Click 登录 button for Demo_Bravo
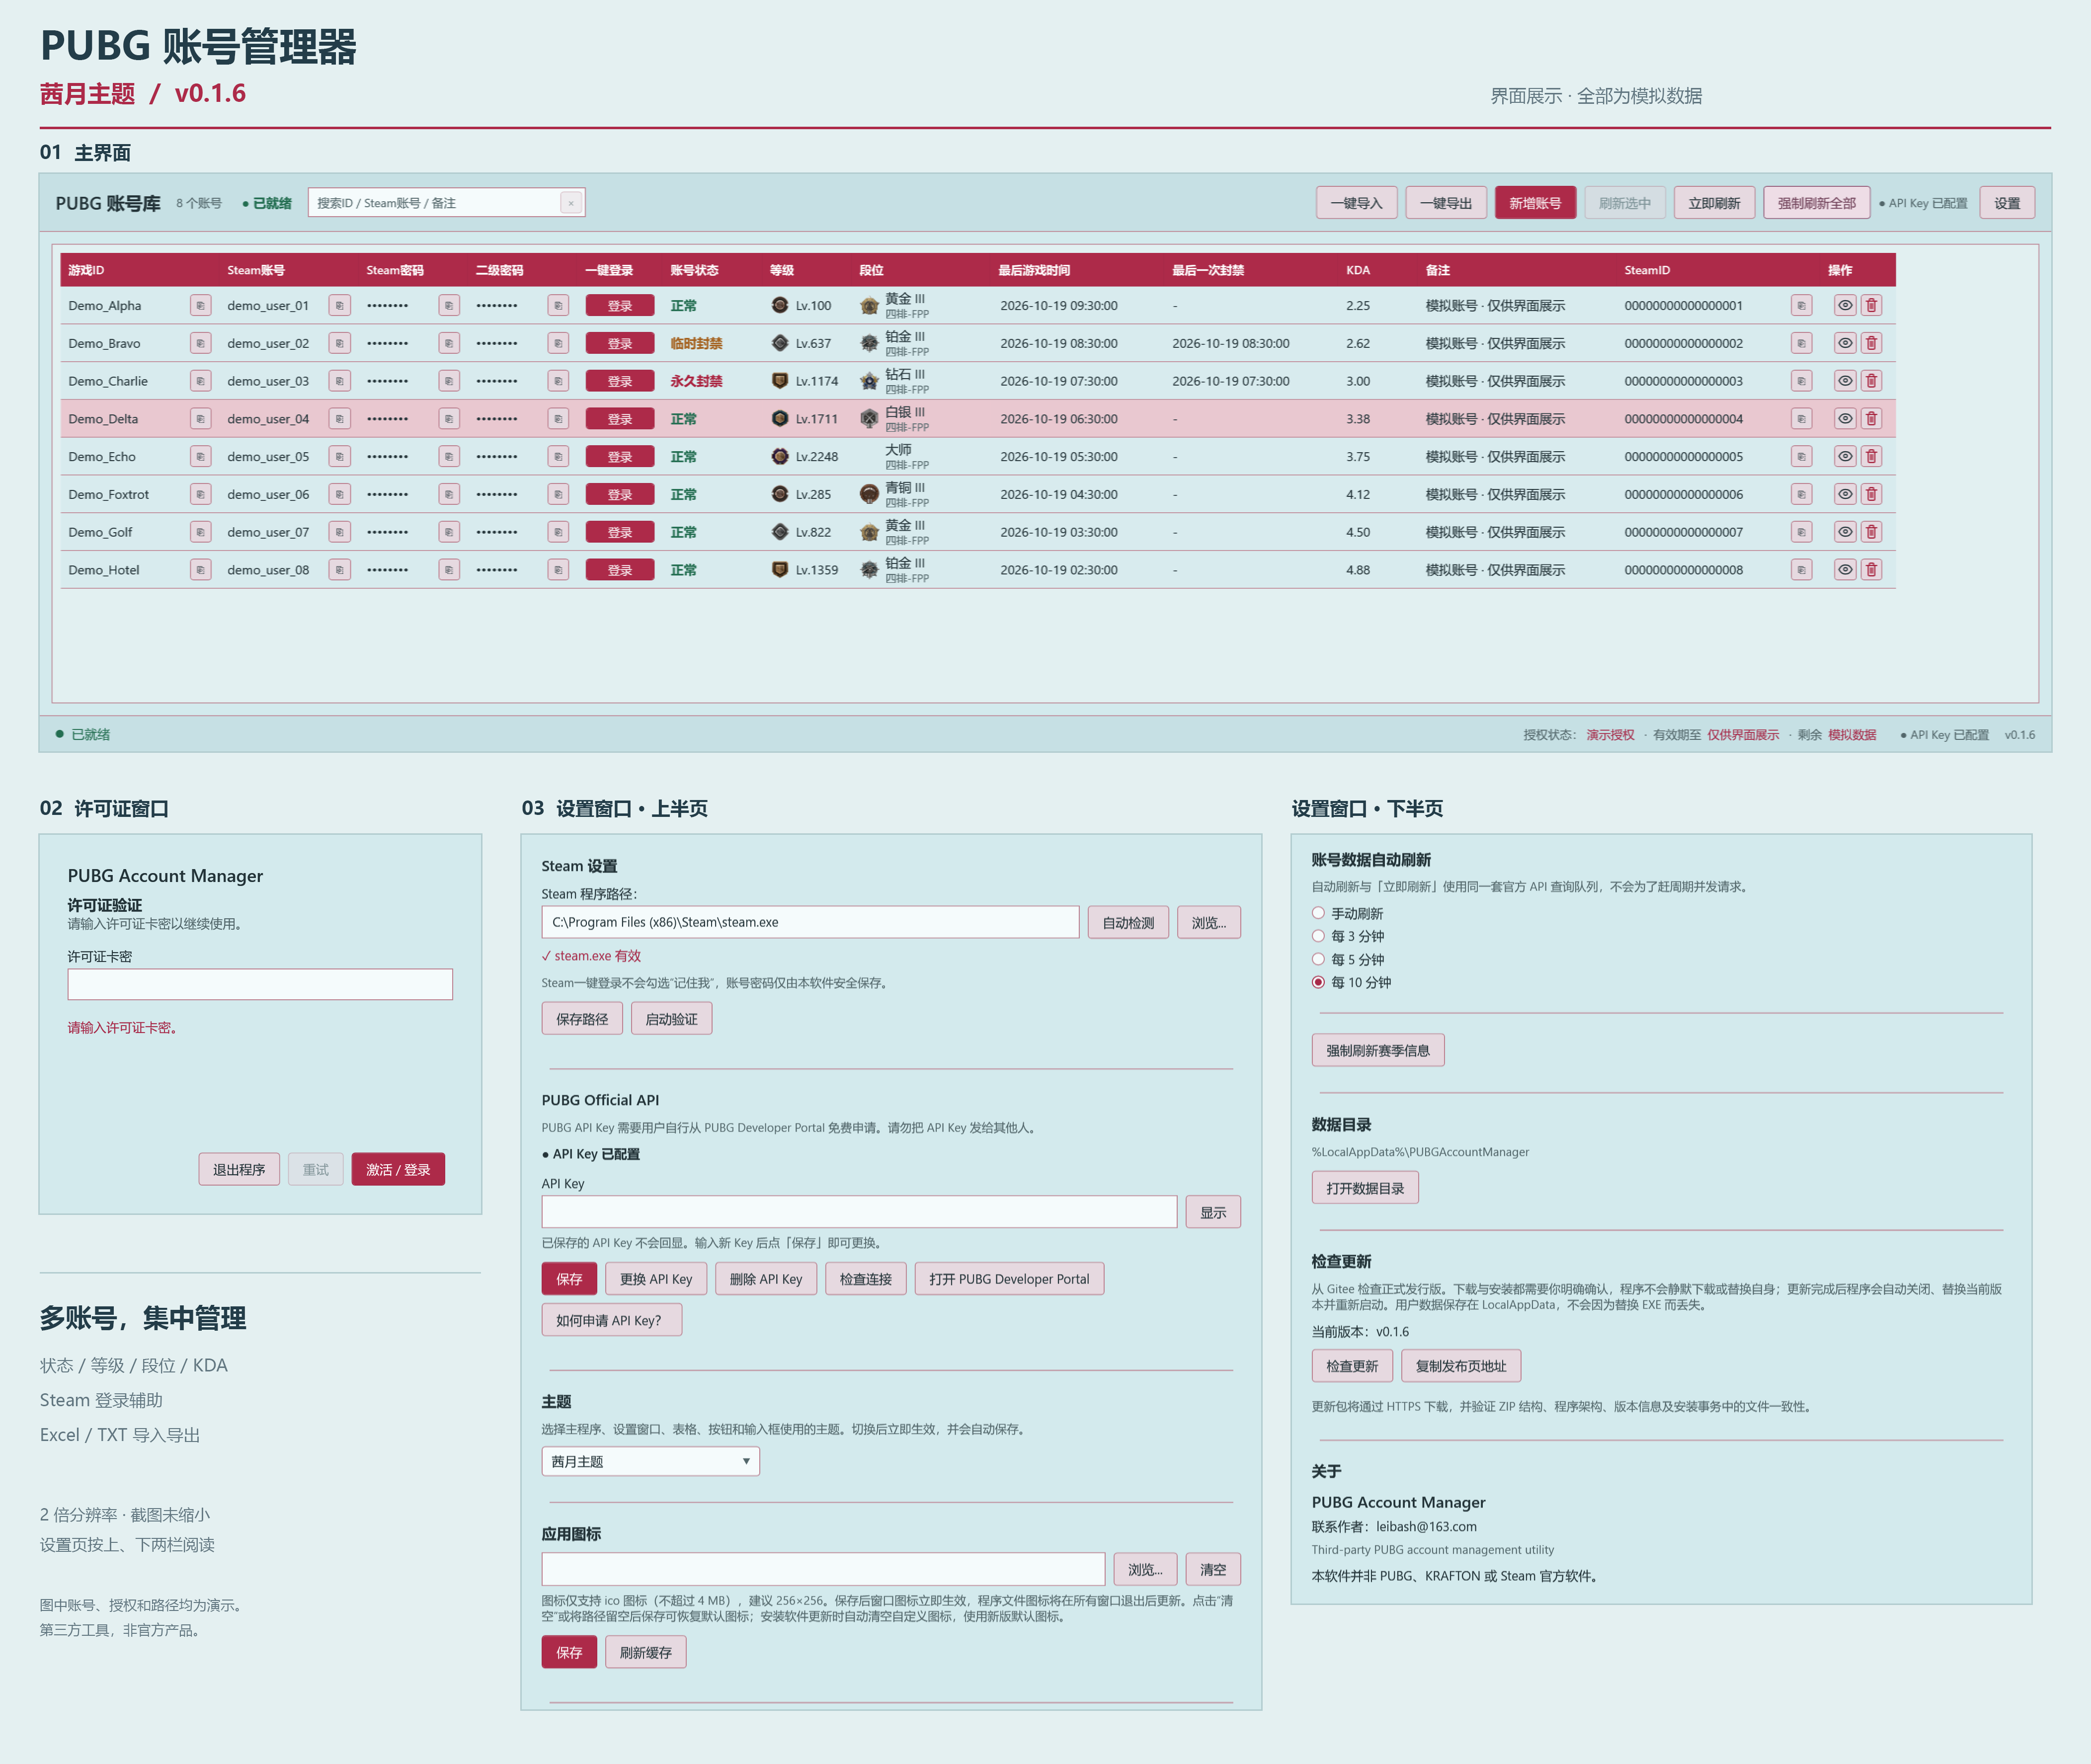Image resolution: width=2091 pixels, height=1764 pixels. tap(620, 343)
